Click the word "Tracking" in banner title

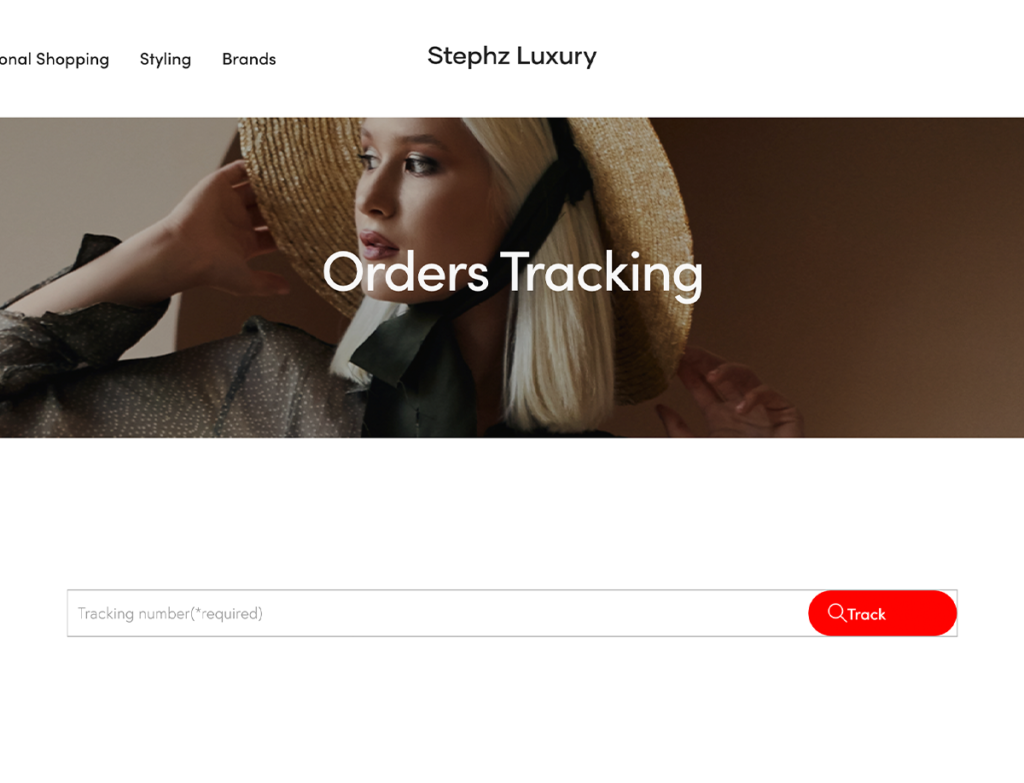coord(601,274)
